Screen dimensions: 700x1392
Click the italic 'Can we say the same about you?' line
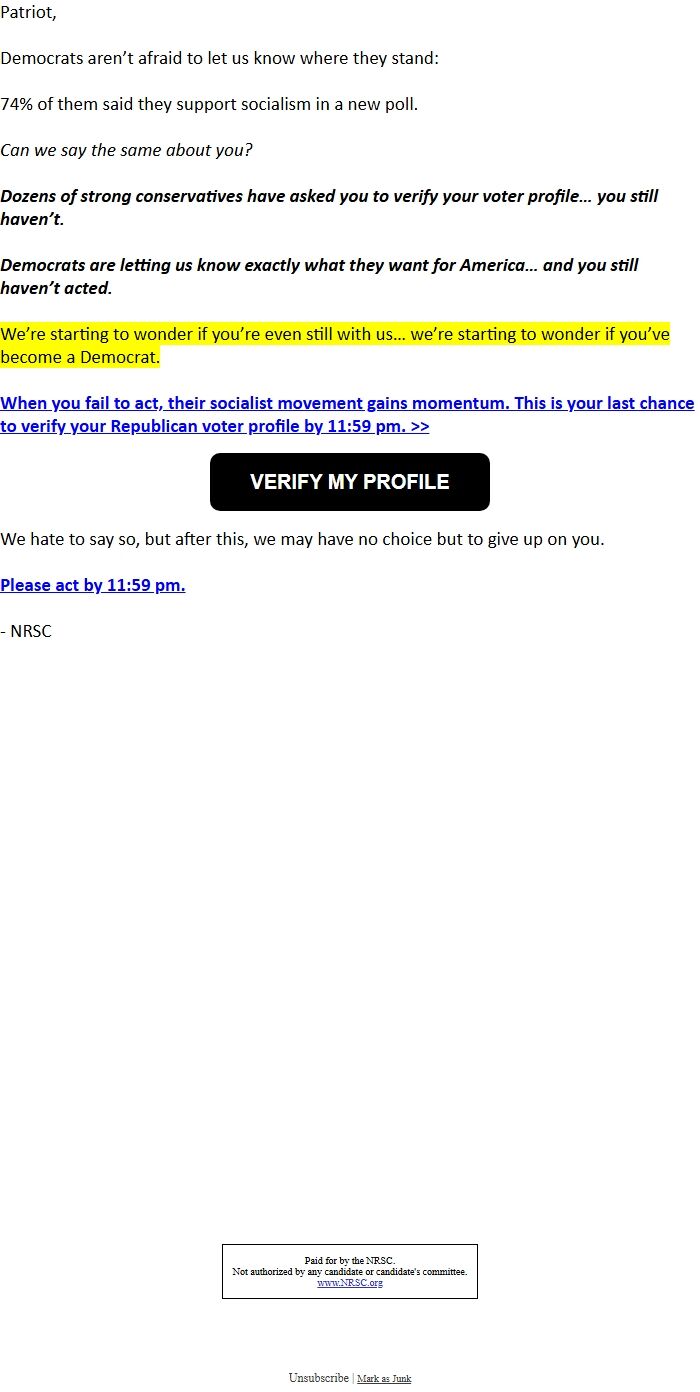(x=126, y=150)
